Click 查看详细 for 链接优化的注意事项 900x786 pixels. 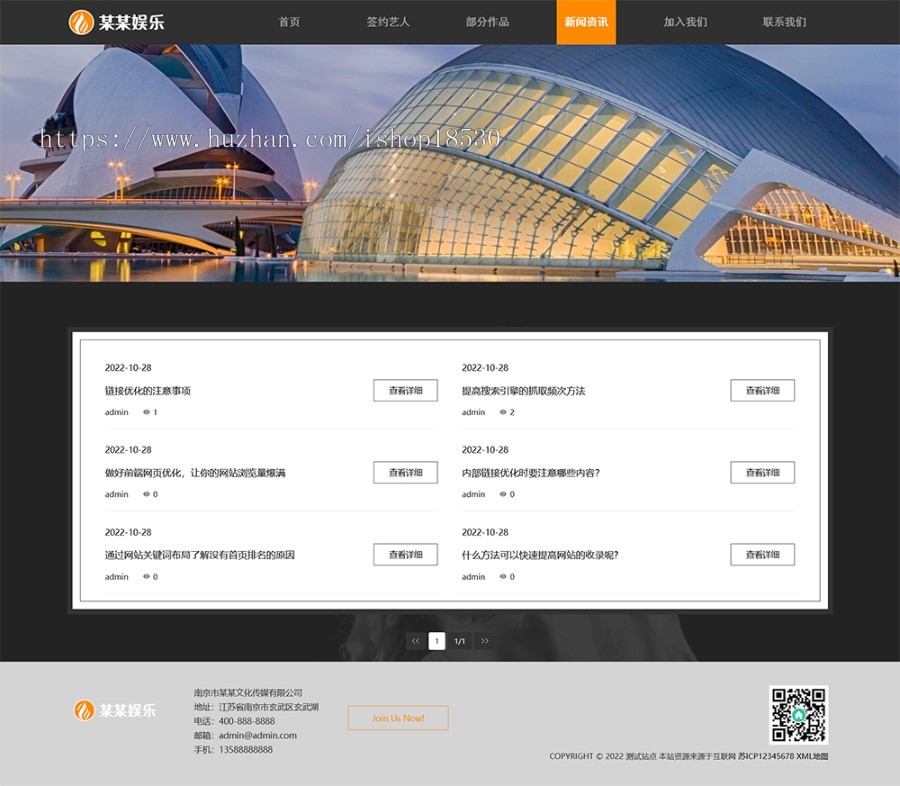[405, 390]
